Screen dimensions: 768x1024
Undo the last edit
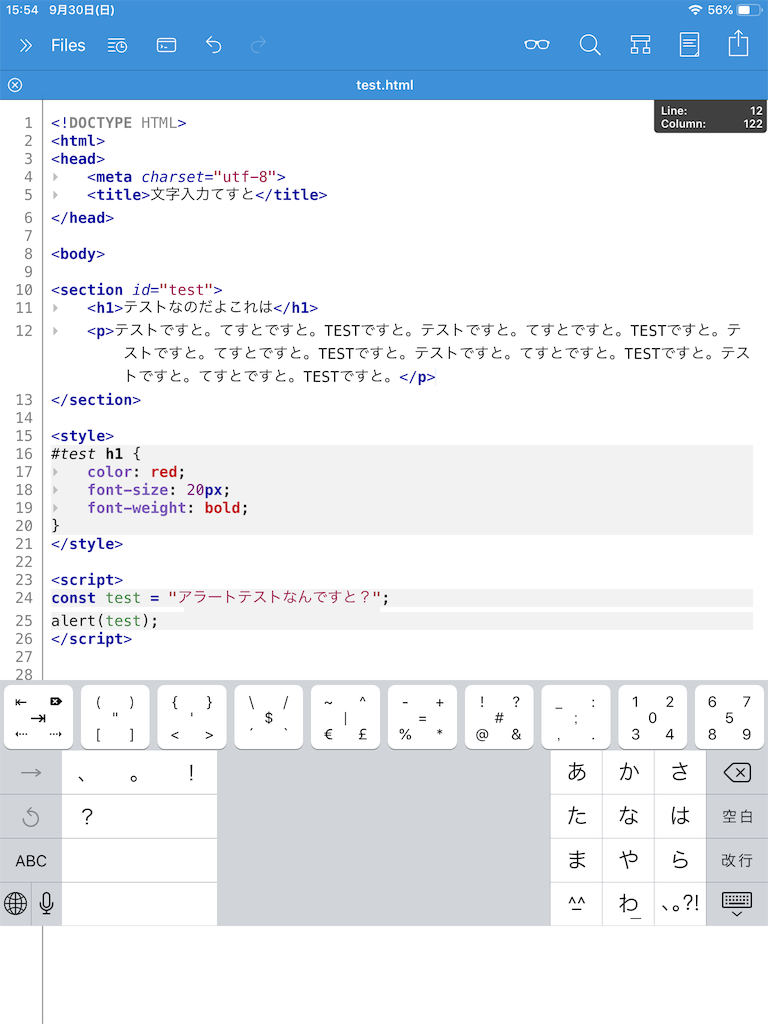214,45
